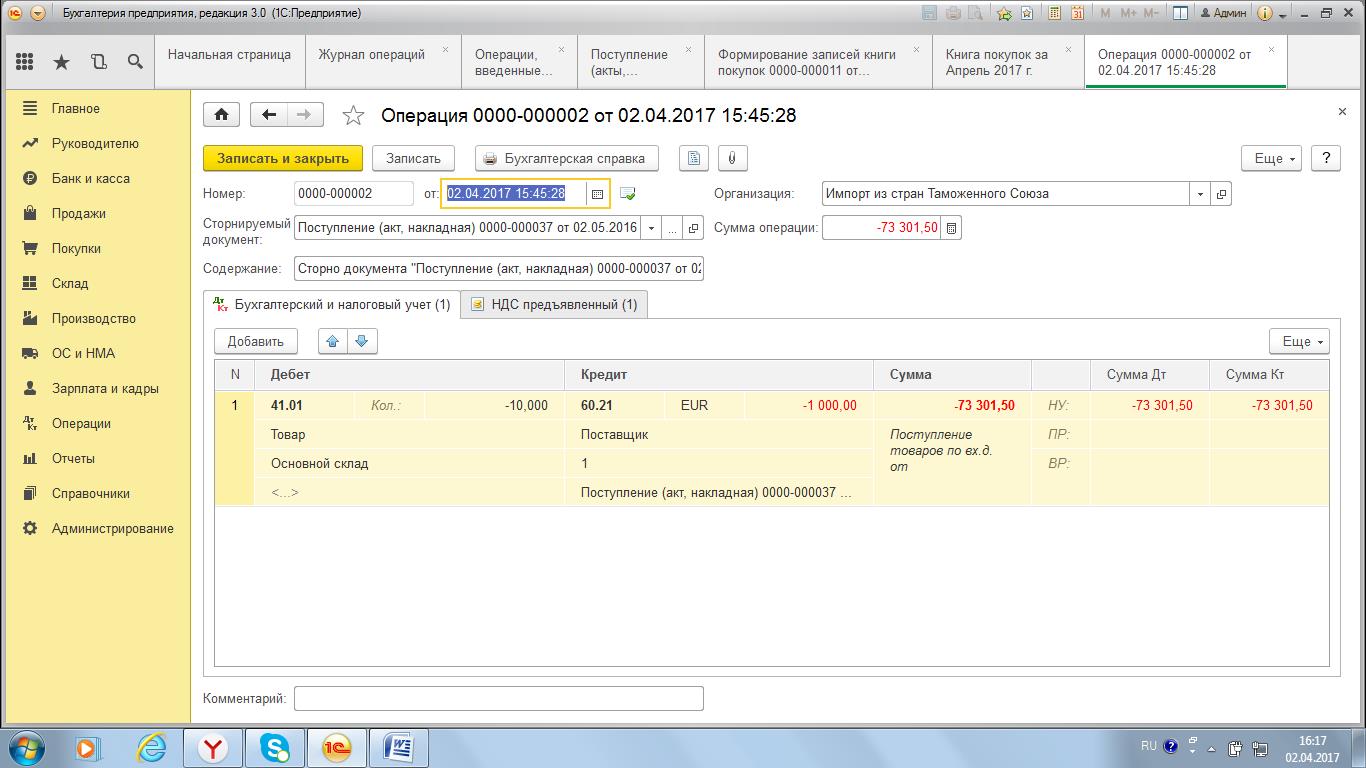1366x768 pixels.
Task: Click Записать и закрыть button
Action: point(283,158)
